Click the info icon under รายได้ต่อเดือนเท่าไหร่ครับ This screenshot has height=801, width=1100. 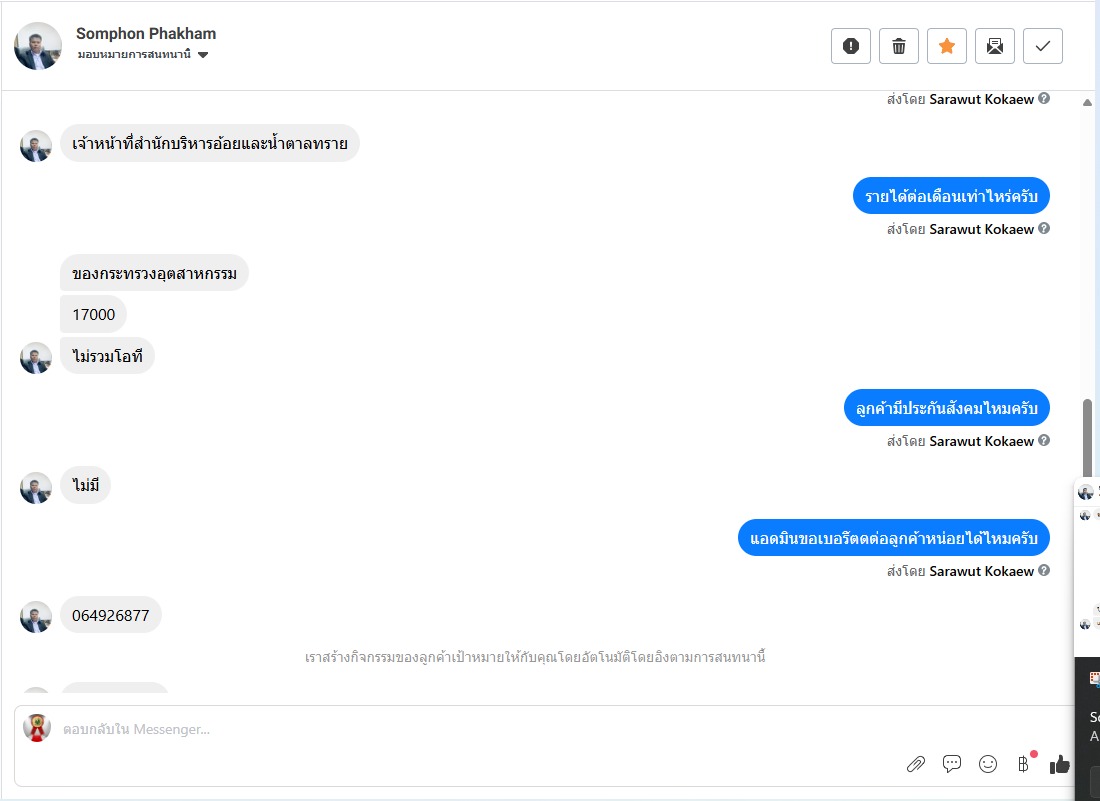pos(1044,229)
